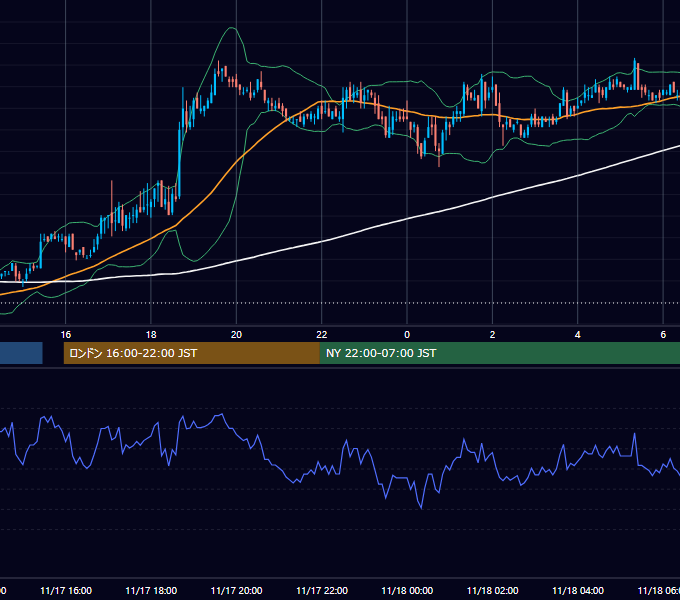Click the 16 hour label on price chart axis
Viewport: 680px width, 600px height.
65,335
